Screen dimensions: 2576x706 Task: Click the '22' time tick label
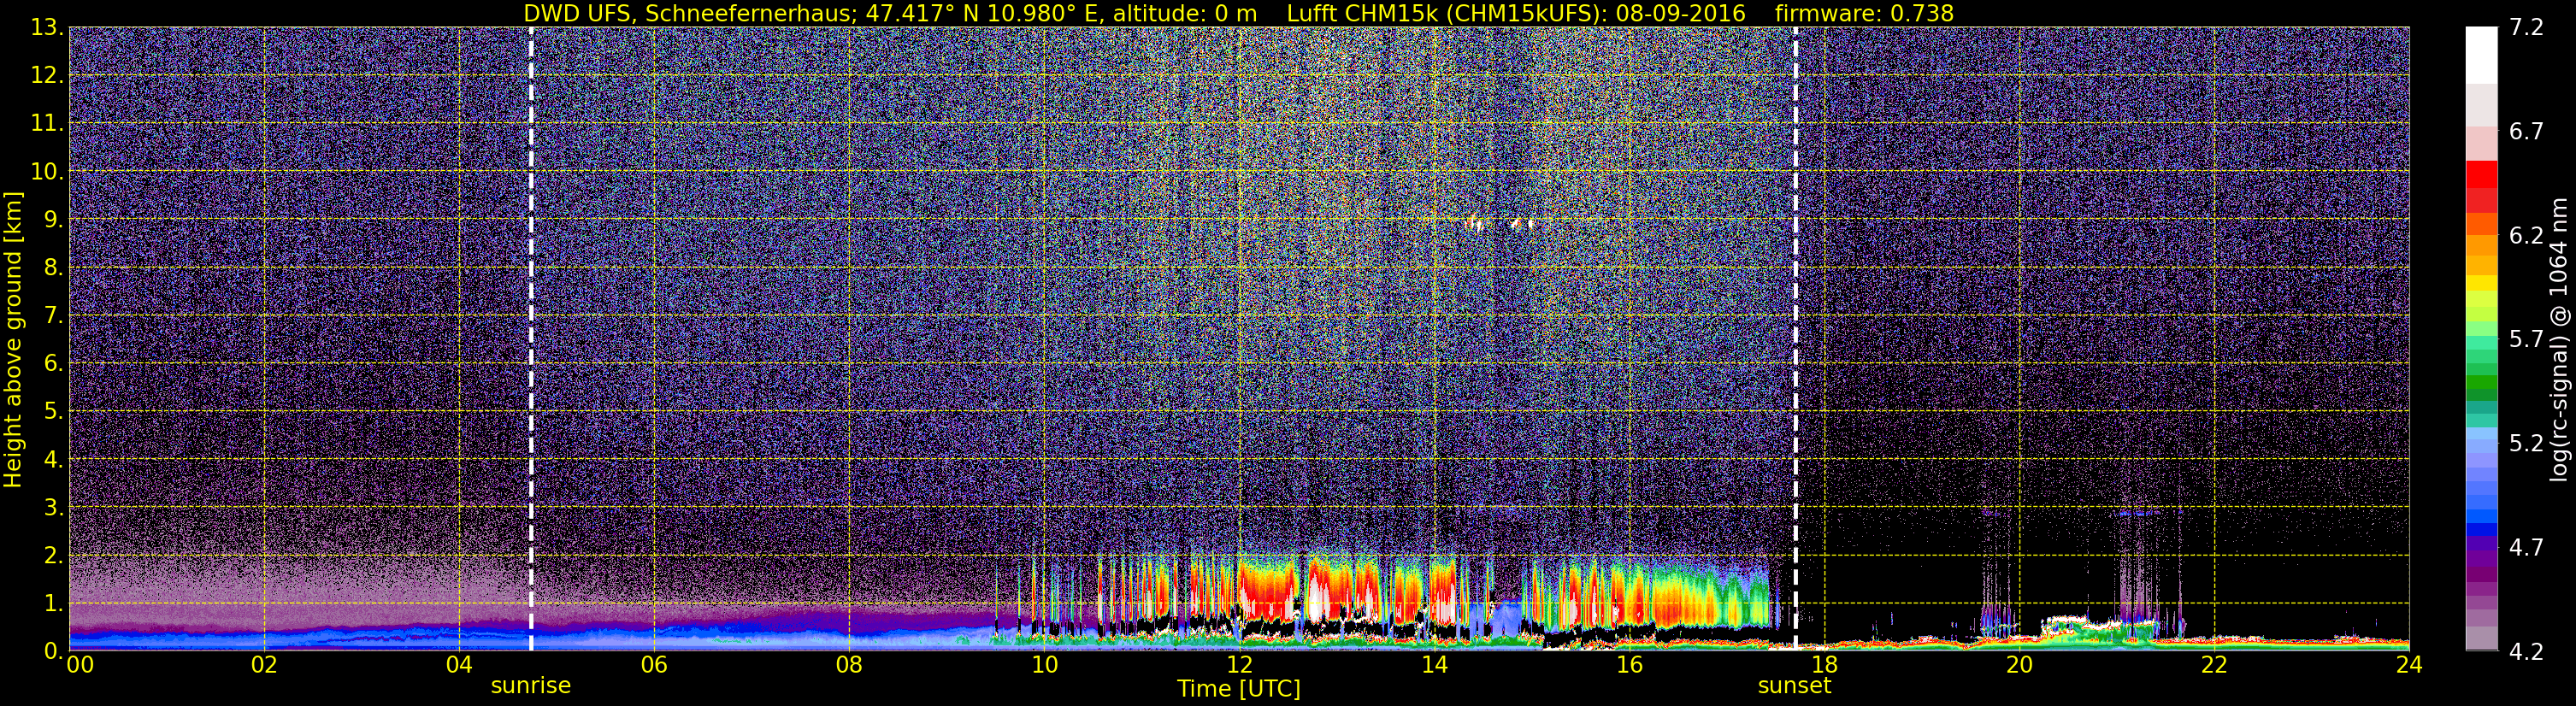point(2214,665)
